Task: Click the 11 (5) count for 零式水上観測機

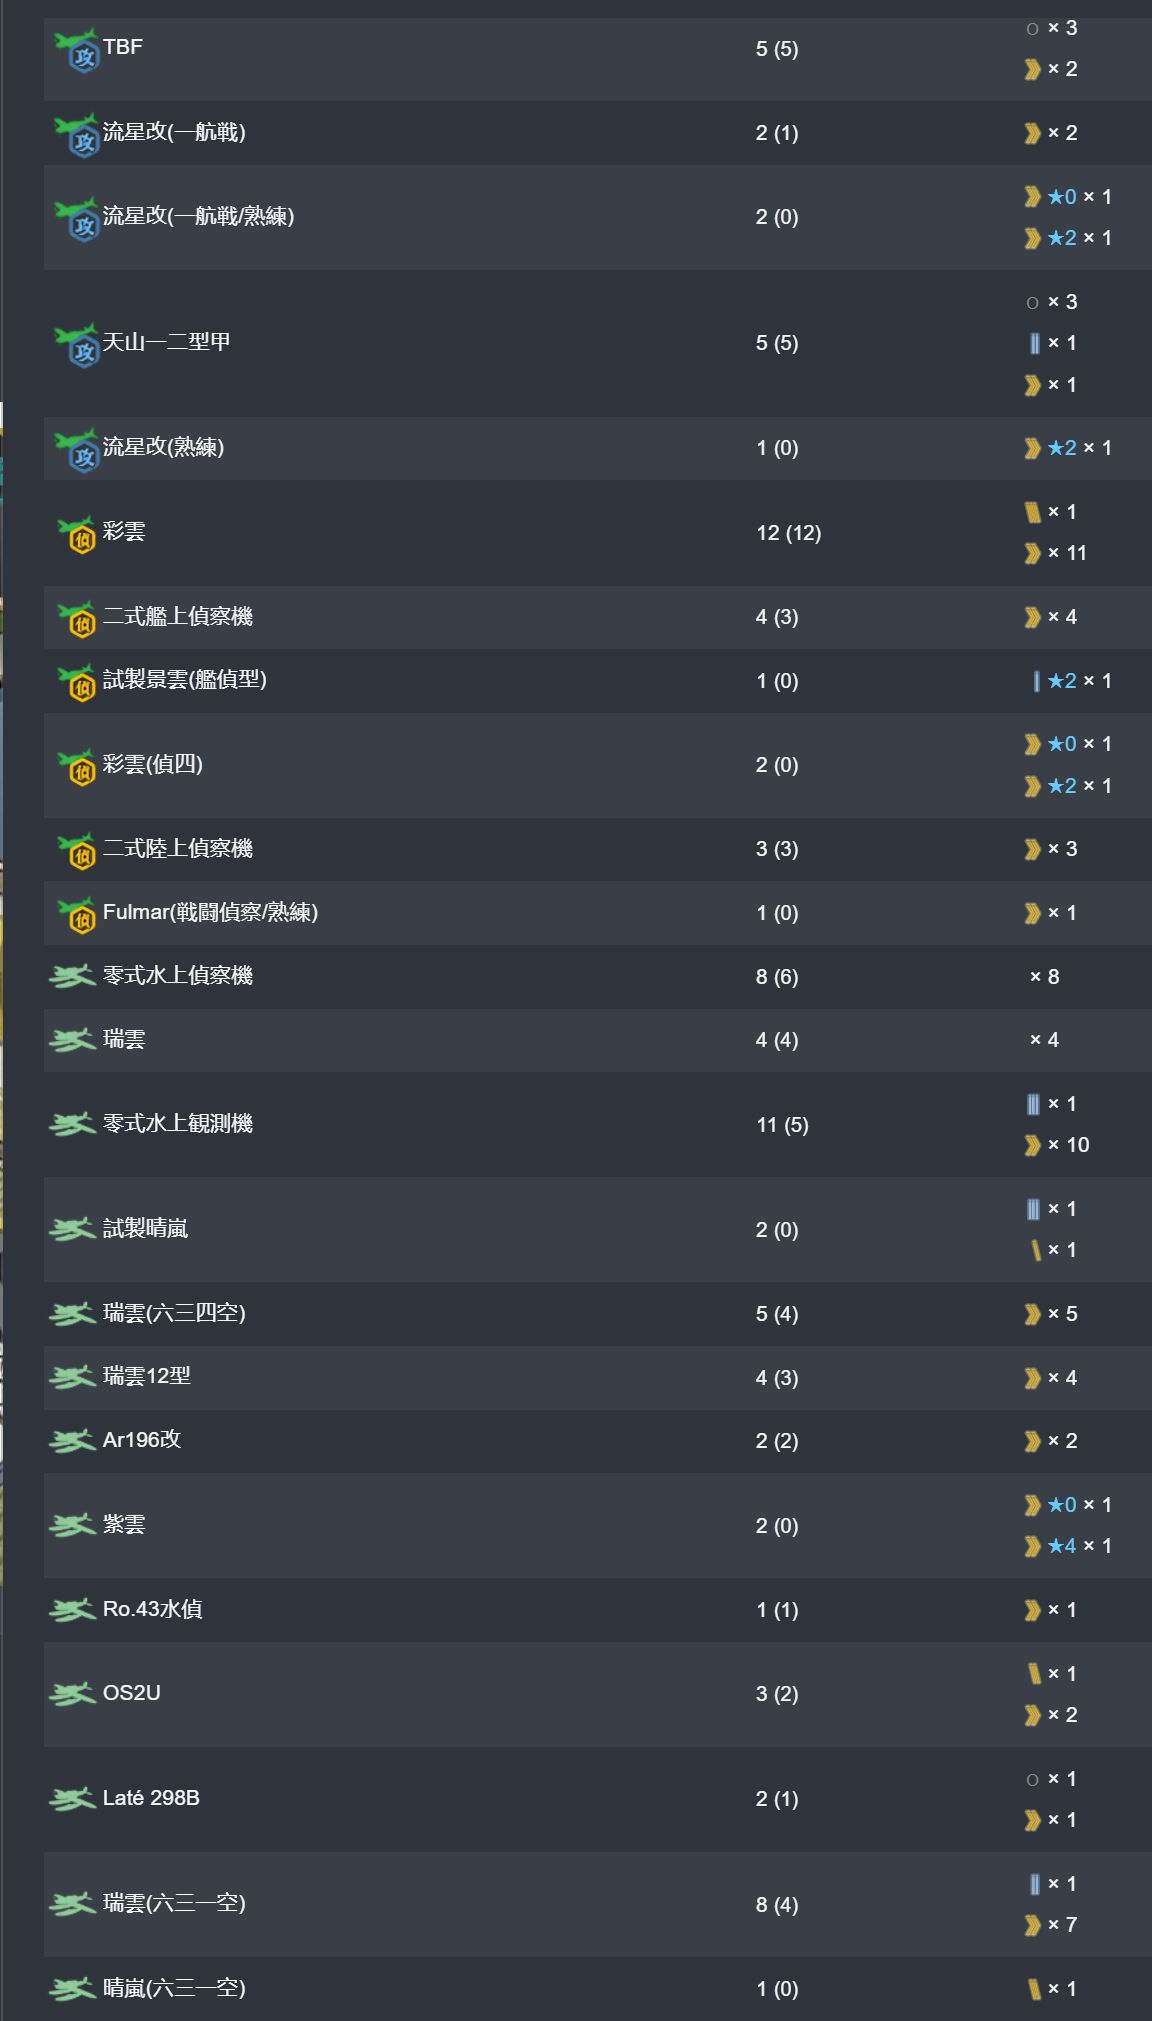Action: point(782,1125)
